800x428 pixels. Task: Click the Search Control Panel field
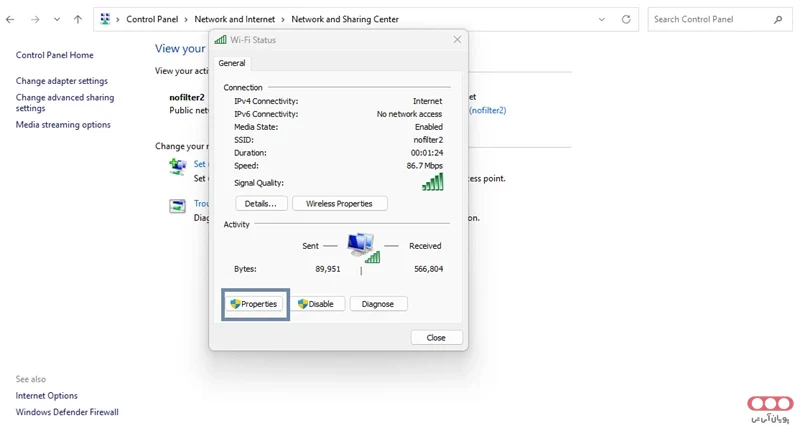tap(708, 19)
